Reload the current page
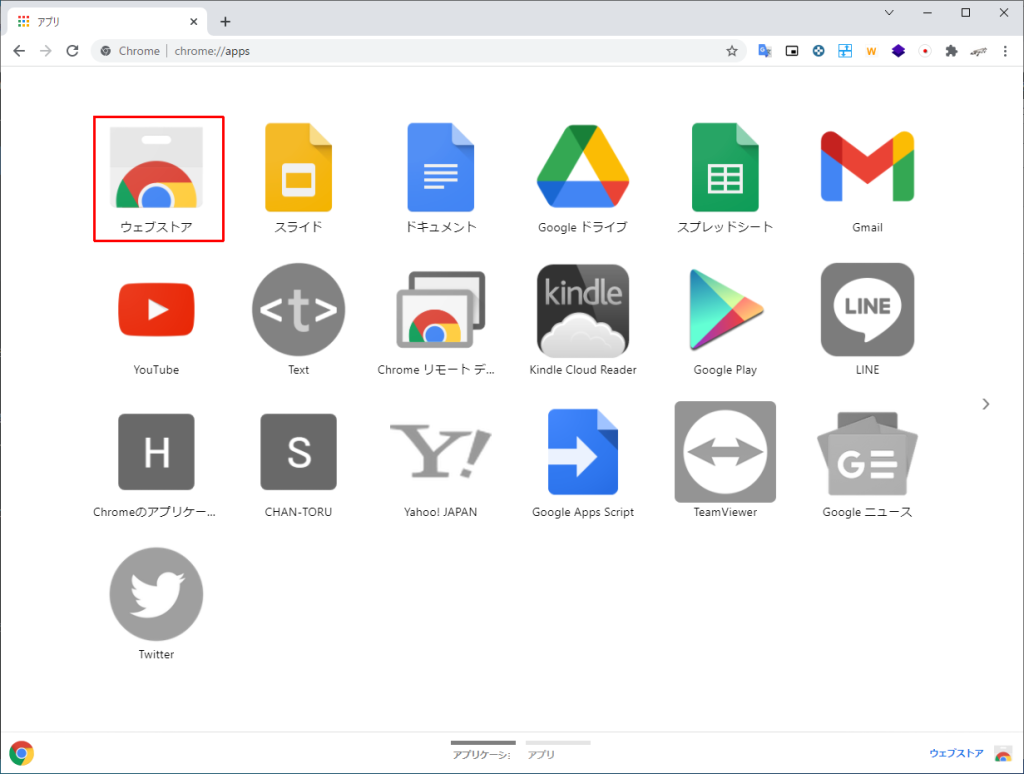 (72, 51)
